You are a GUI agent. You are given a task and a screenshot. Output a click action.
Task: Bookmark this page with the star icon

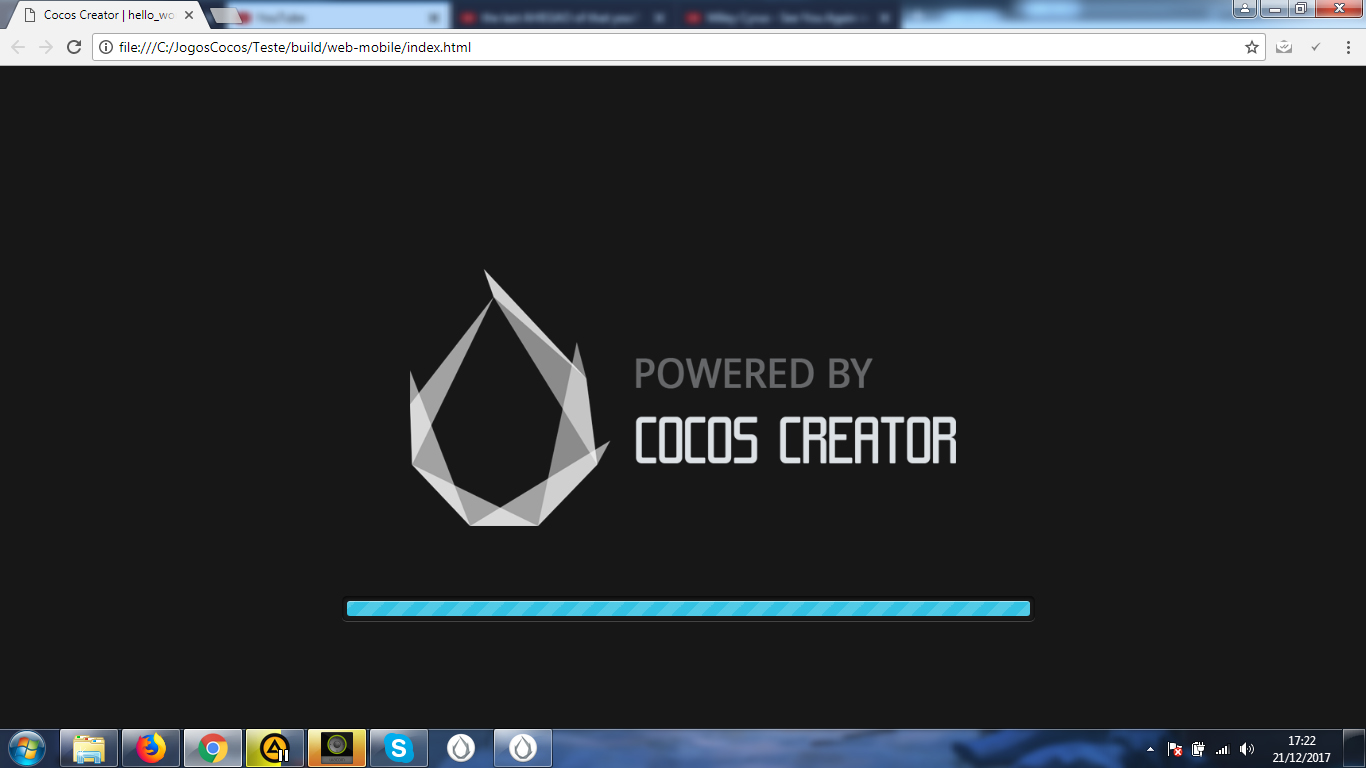click(1251, 47)
